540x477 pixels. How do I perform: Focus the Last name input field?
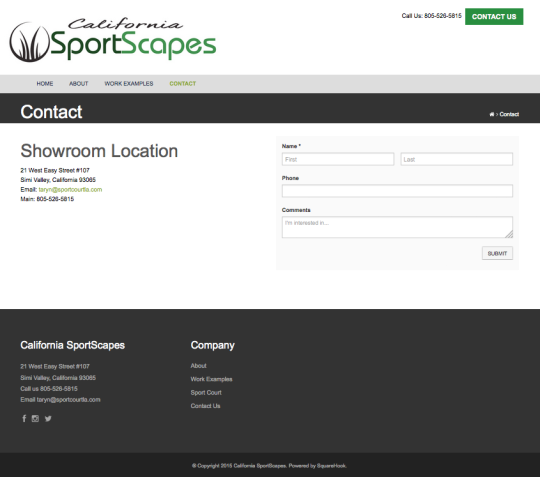[456, 159]
